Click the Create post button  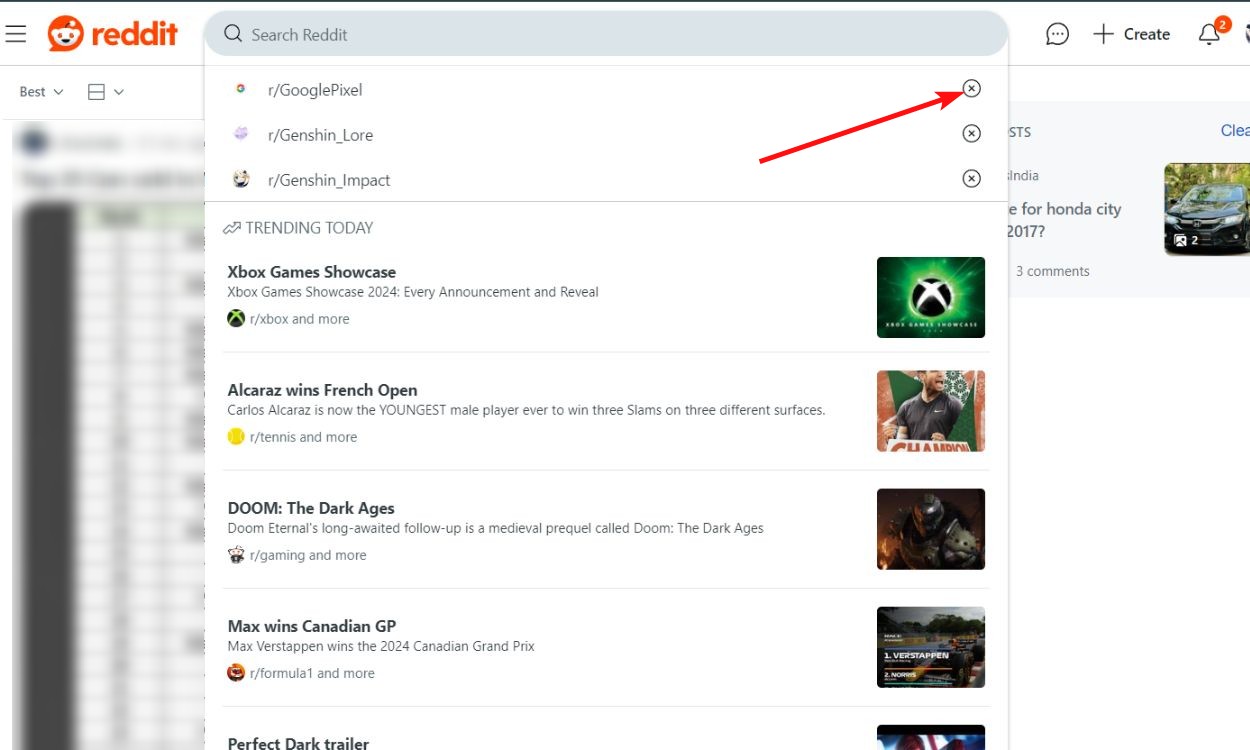click(1132, 34)
